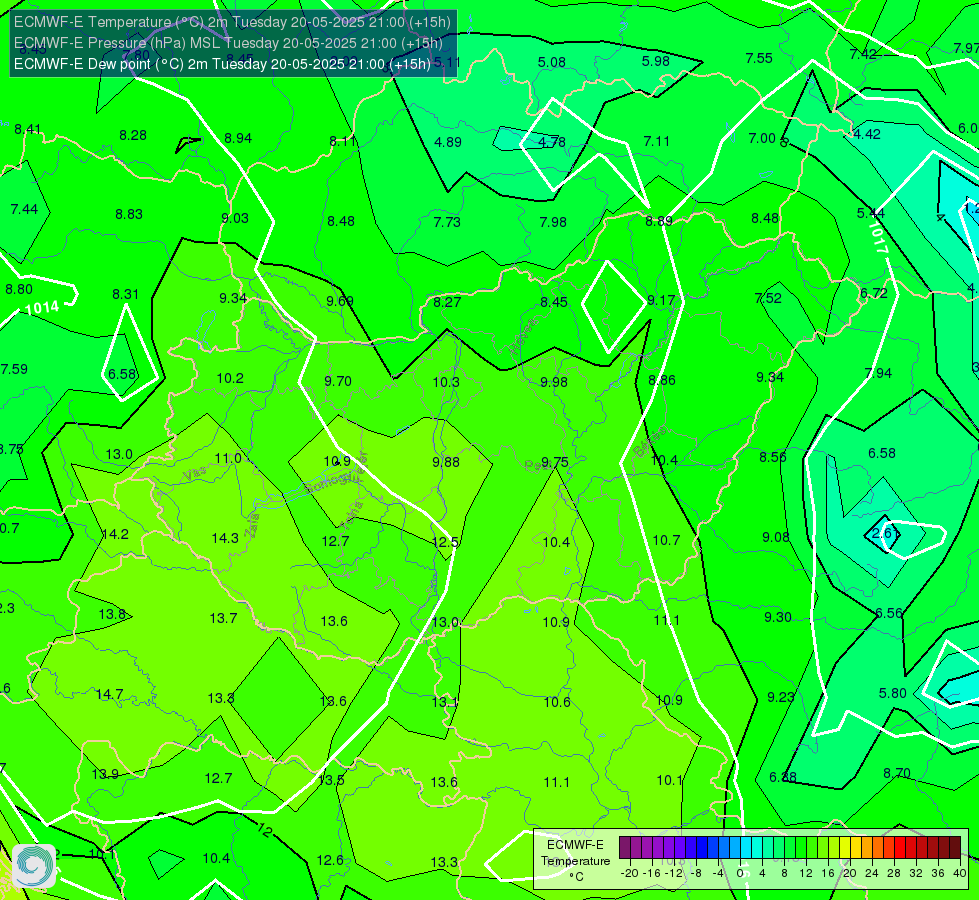Viewport: 979px width, 900px height.
Task: Click the grid value 11.0
Action: pos(228,458)
